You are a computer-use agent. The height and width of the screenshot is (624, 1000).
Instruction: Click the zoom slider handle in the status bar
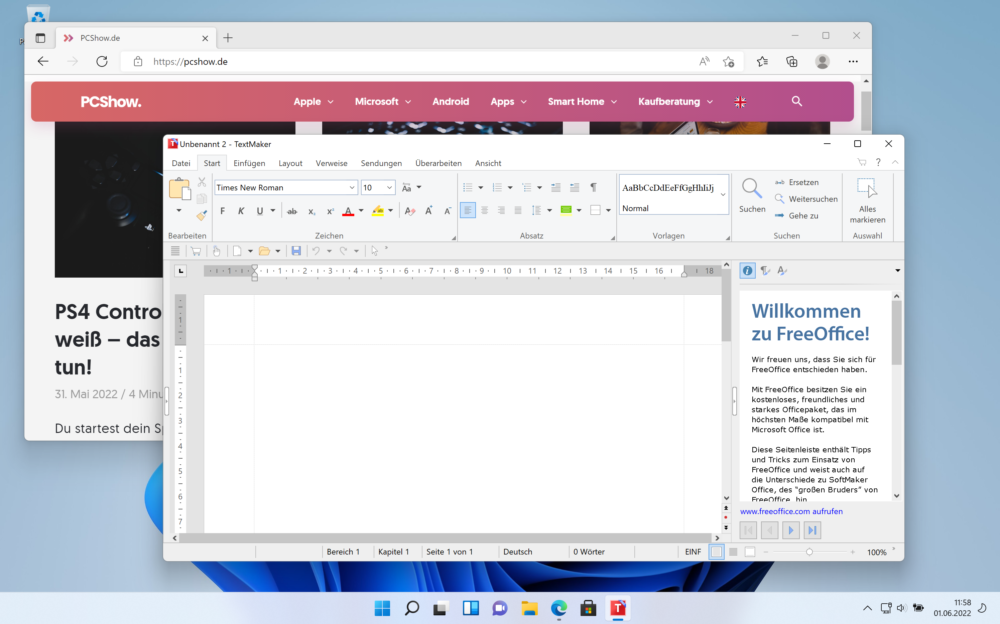809,552
